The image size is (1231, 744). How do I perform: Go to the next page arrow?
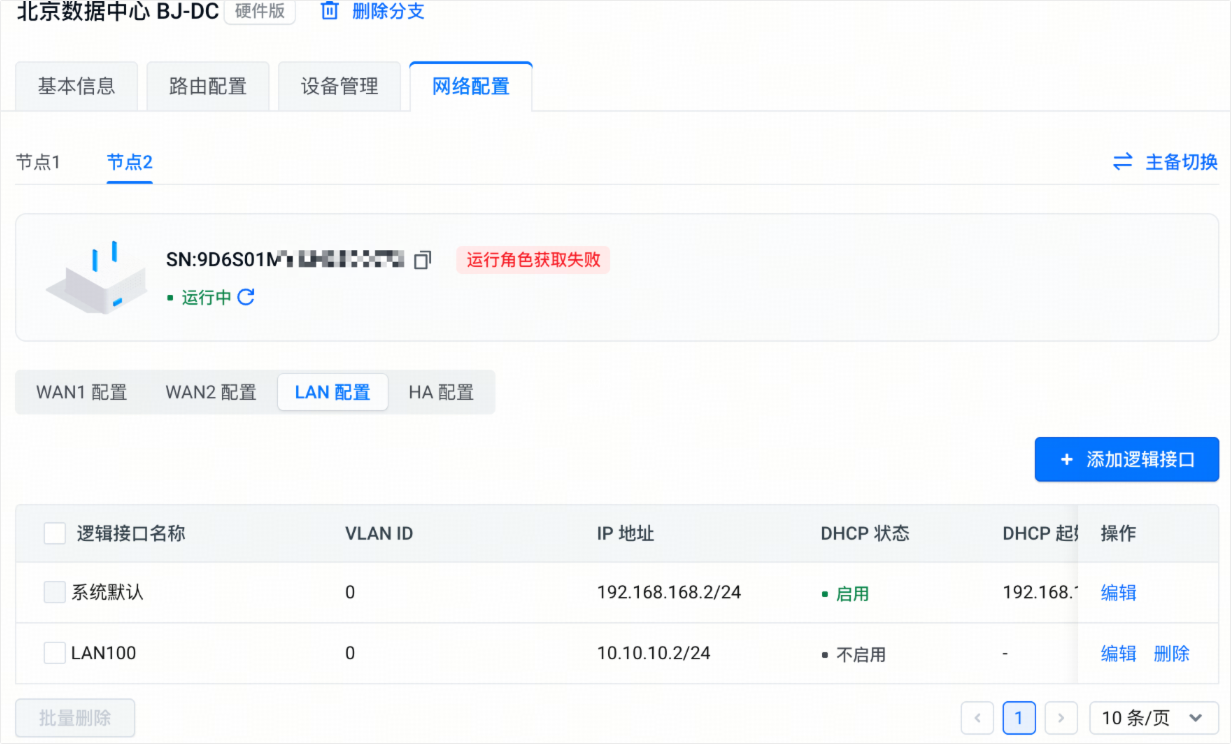click(x=1061, y=718)
